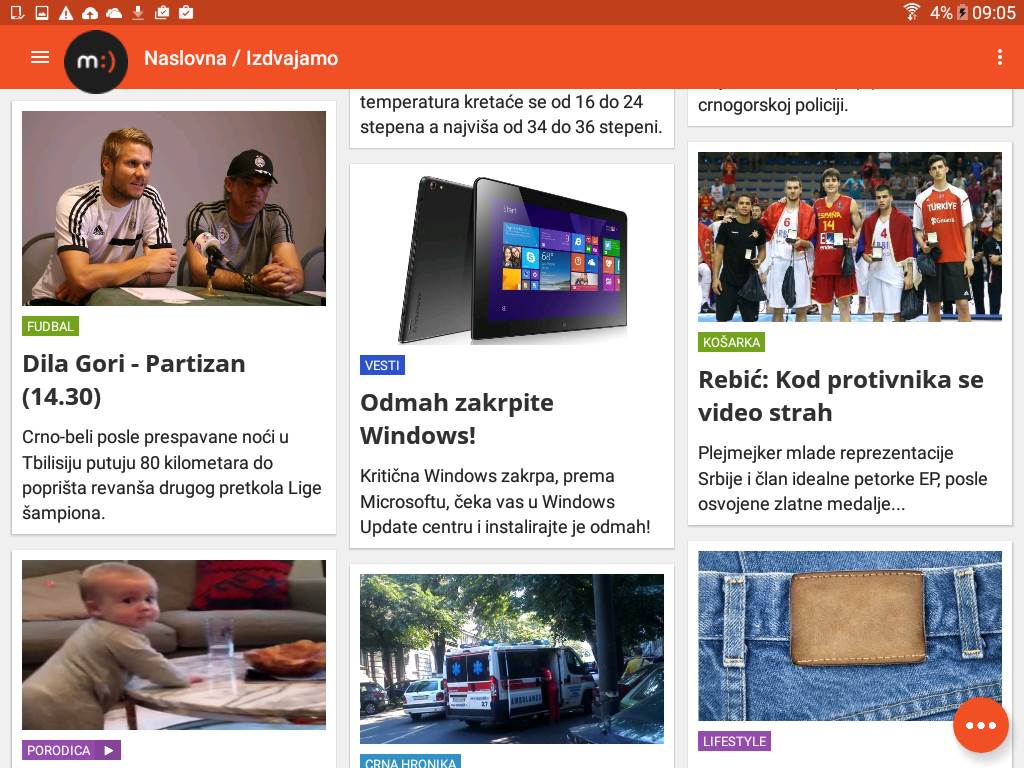Tap the round m:) app logo

pos(96,61)
